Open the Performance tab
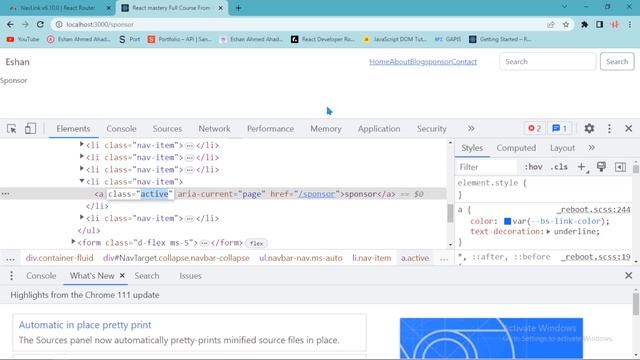The height and width of the screenshot is (360, 640). tap(270, 129)
